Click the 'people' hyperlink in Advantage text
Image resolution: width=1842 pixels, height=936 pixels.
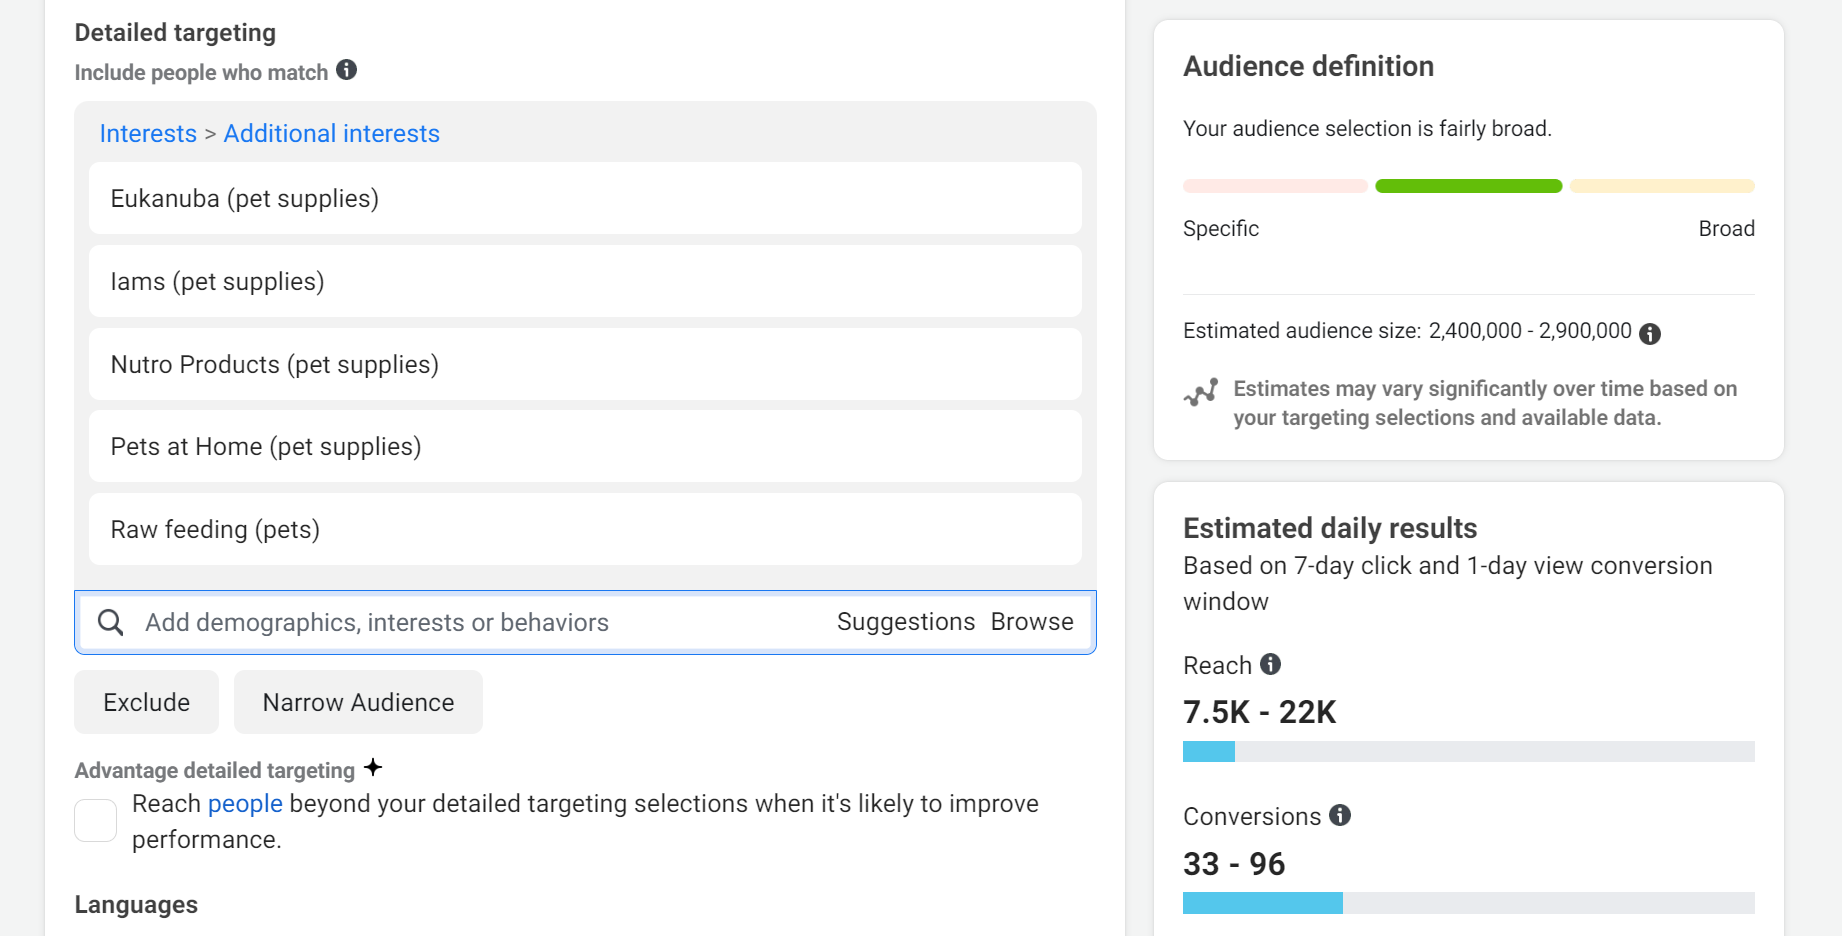245,803
